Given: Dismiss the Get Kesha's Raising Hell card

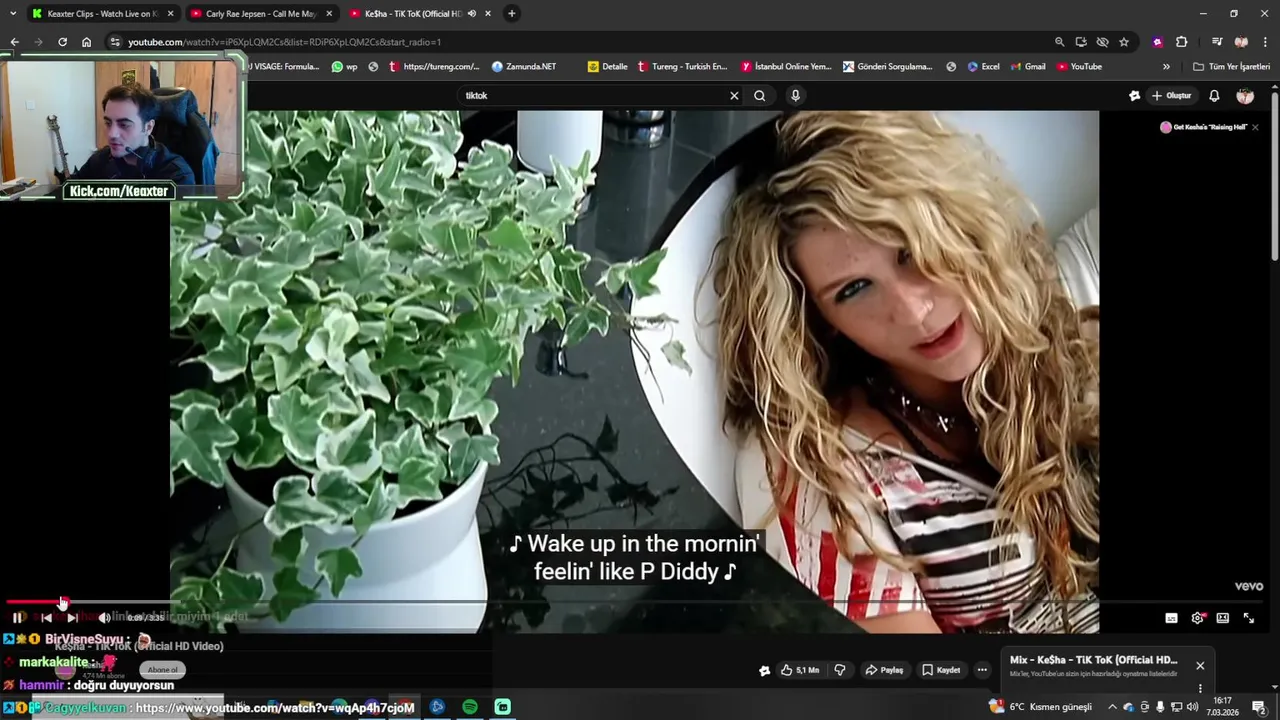Looking at the screenshot, I should coord(1255,127).
